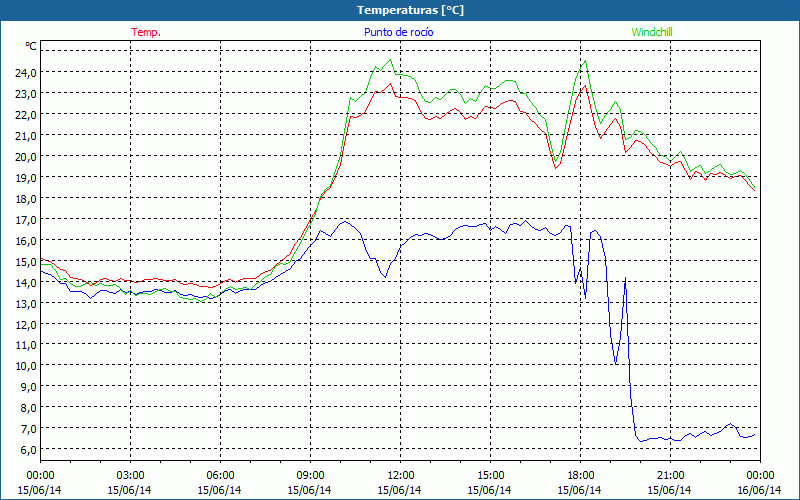Select the blue Punto de rocío legend label
The height and width of the screenshot is (500, 800).
[399, 32]
